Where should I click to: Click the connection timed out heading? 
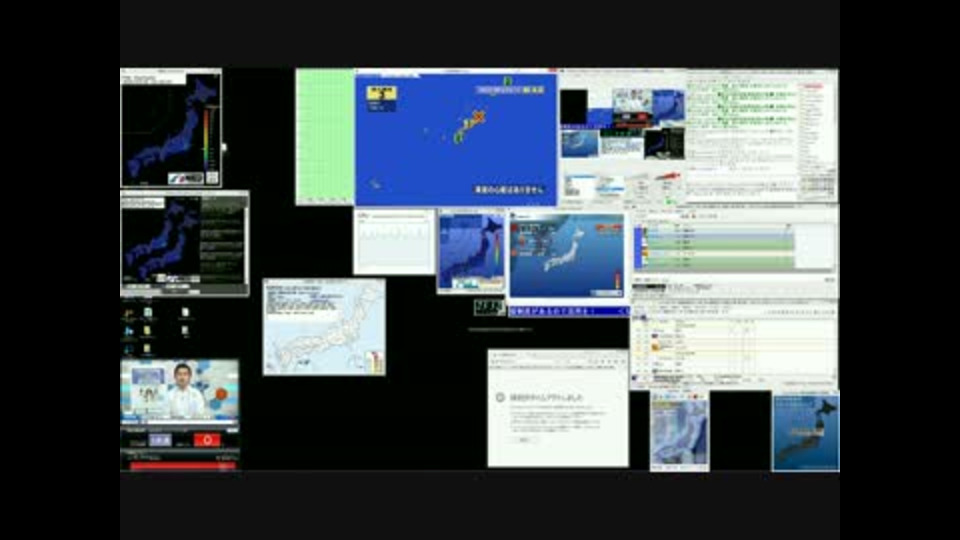(x=546, y=397)
